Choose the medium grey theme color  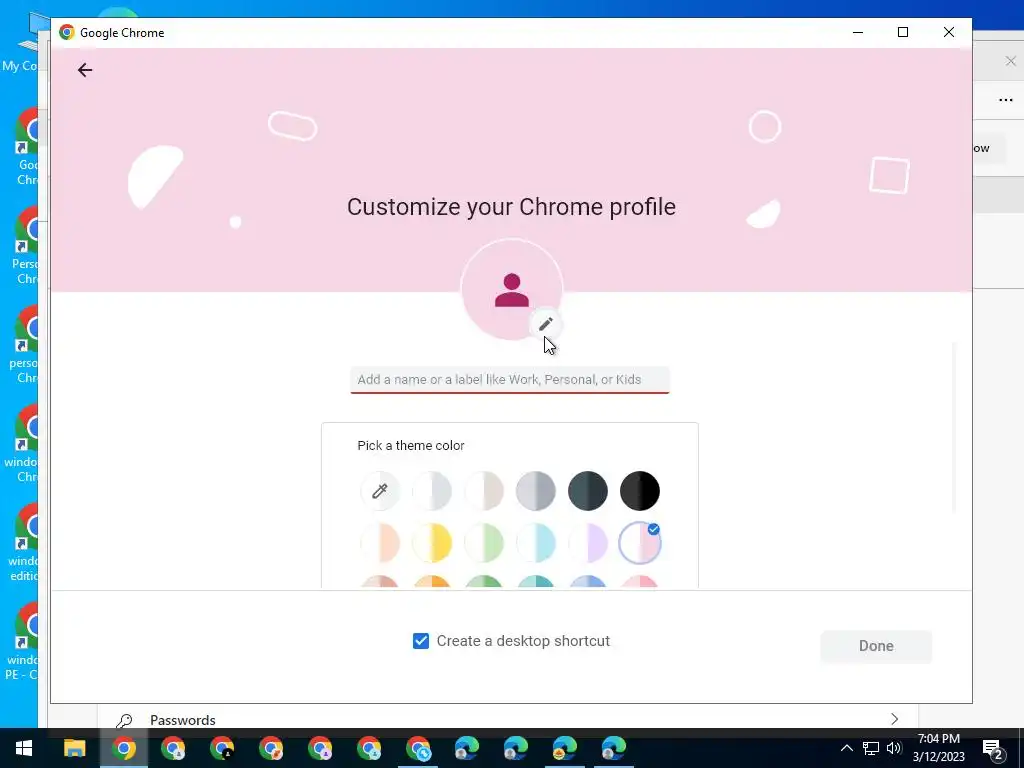(x=536, y=490)
